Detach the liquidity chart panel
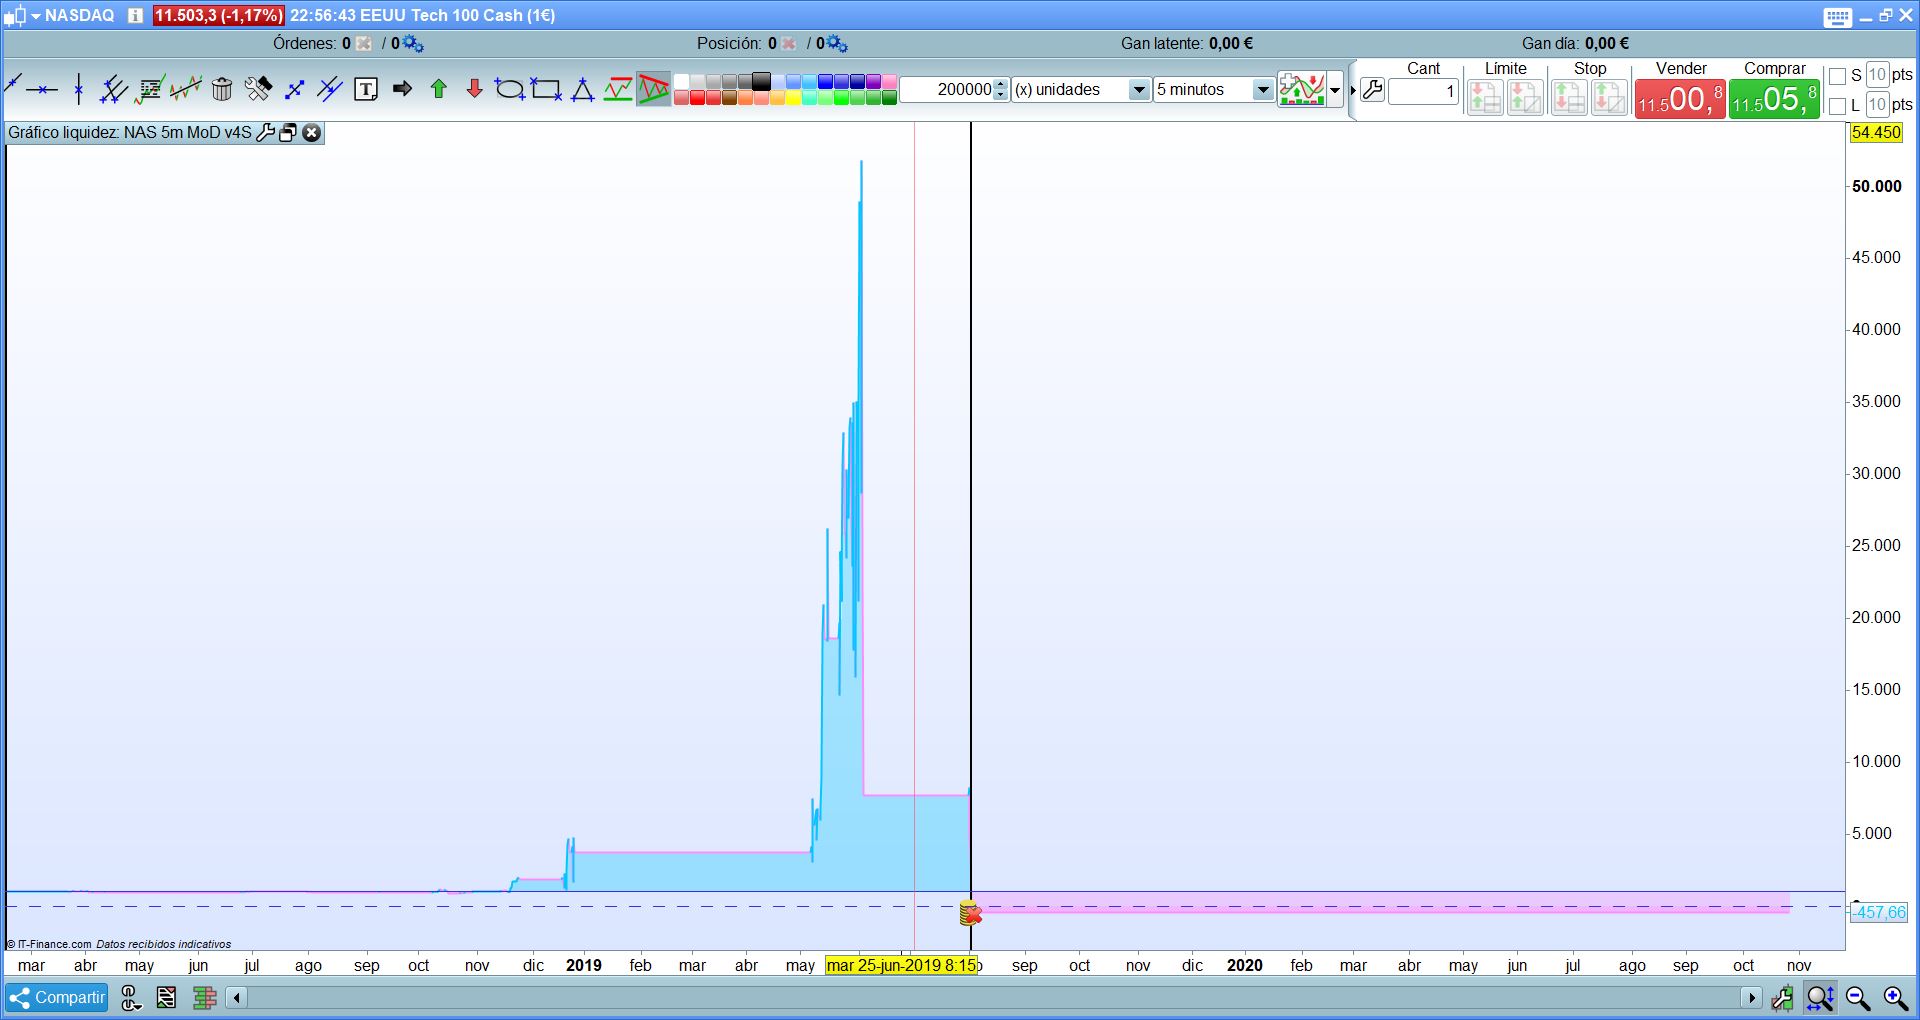The height and width of the screenshot is (1020, 1920). tap(288, 133)
